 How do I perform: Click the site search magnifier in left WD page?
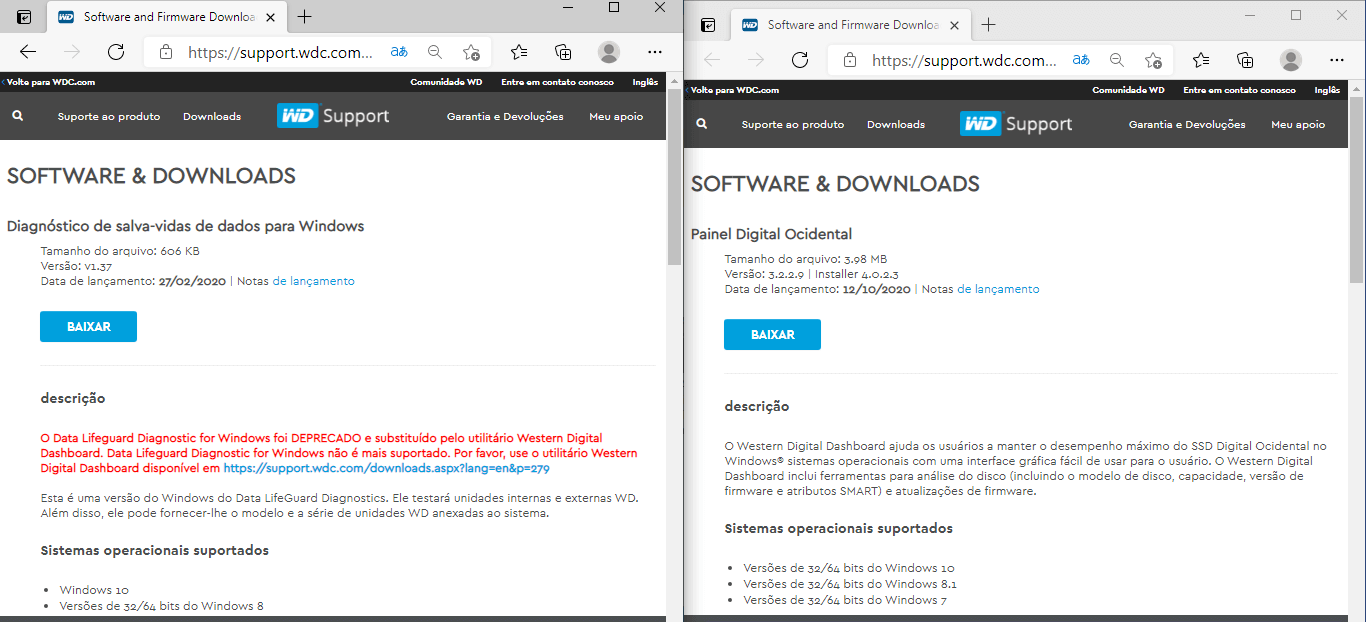[18, 116]
